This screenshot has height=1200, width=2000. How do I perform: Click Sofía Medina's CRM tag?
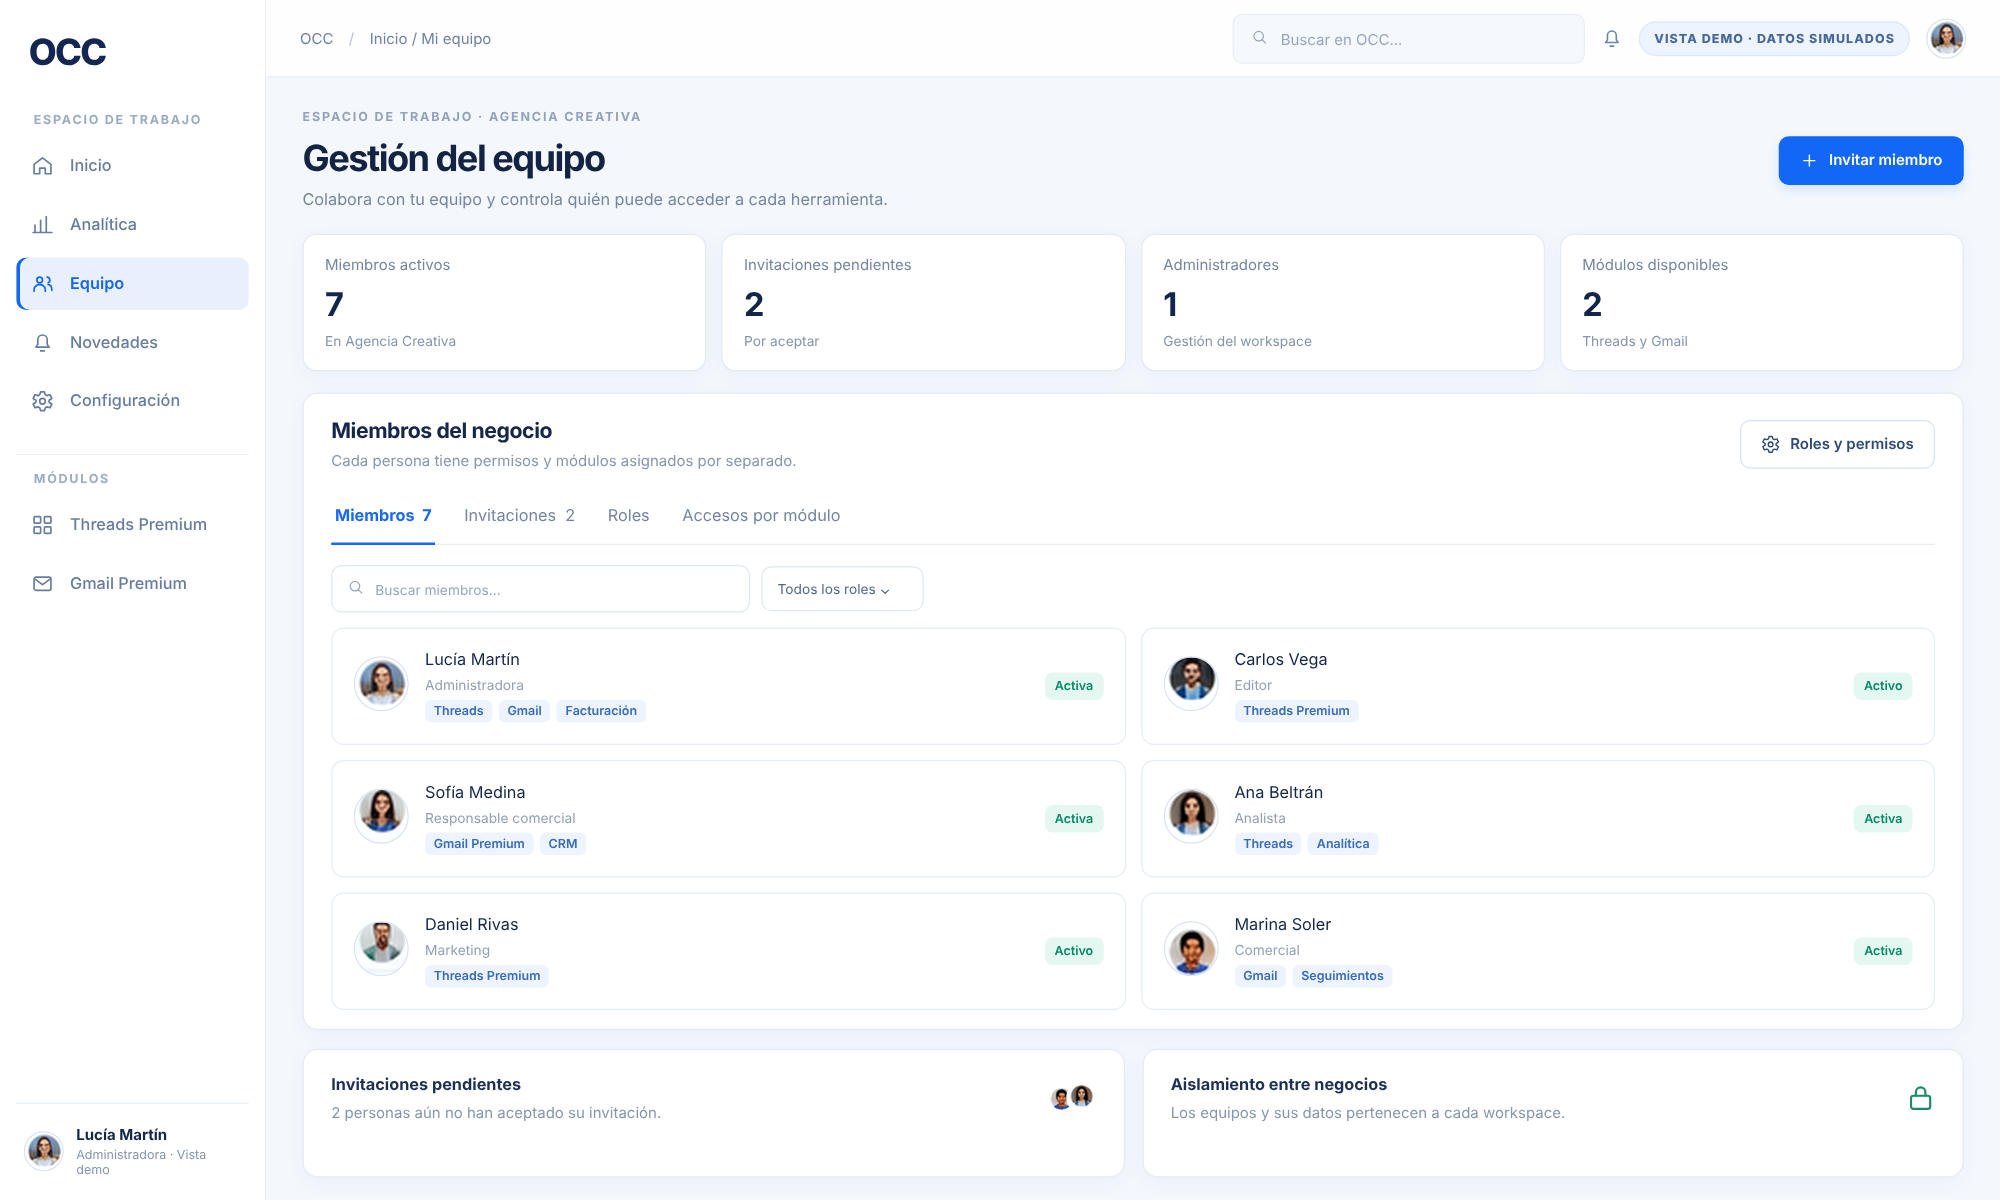[x=563, y=844]
